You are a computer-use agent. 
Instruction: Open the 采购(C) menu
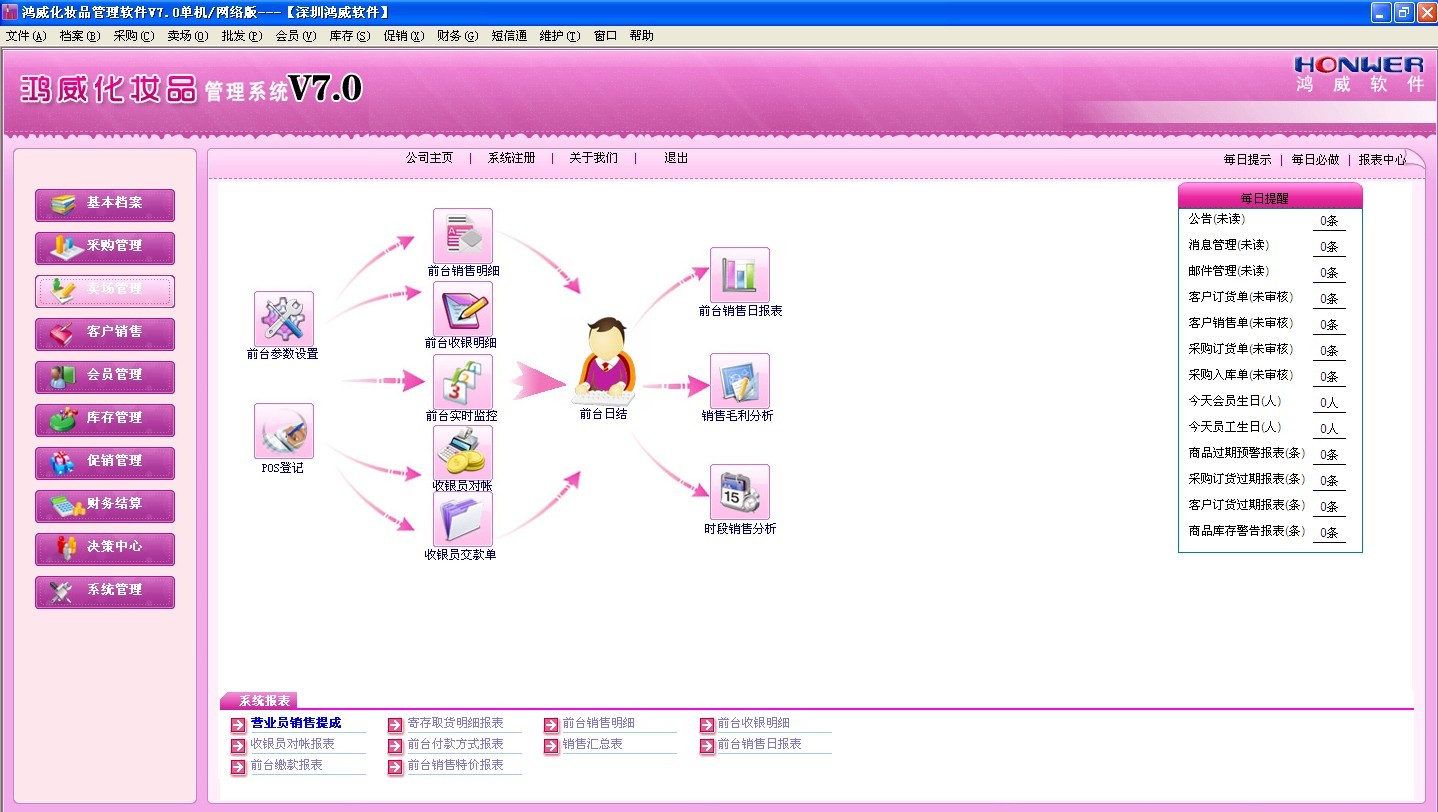pos(133,36)
